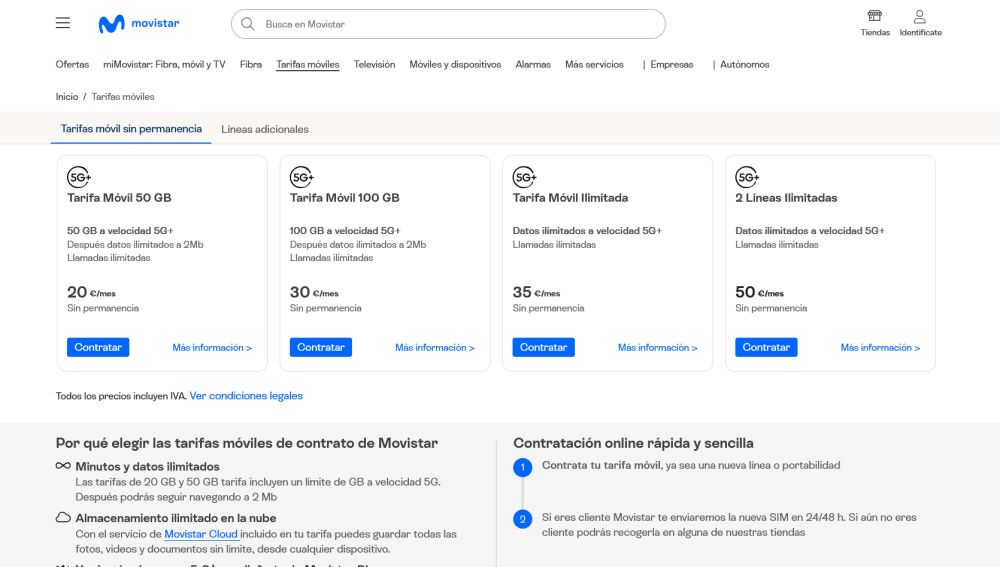Click Inicio in the breadcrumb
The image size is (1000, 567).
tap(67, 97)
